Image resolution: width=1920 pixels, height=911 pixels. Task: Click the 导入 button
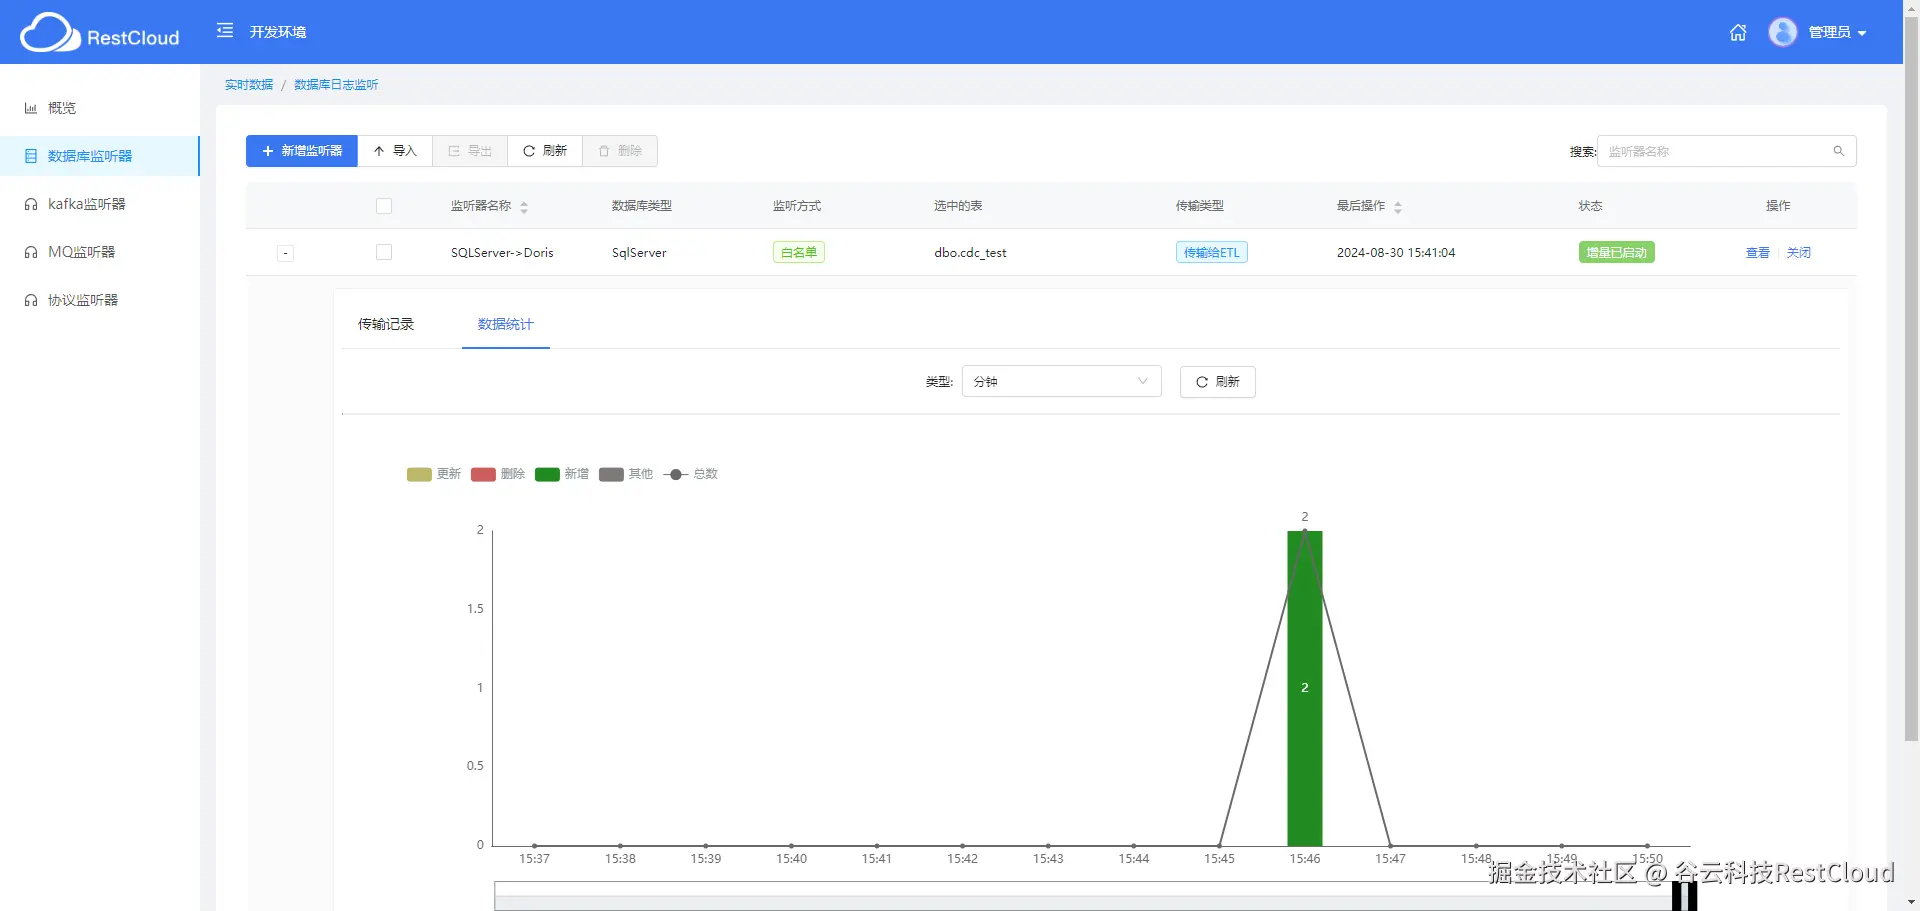[395, 151]
